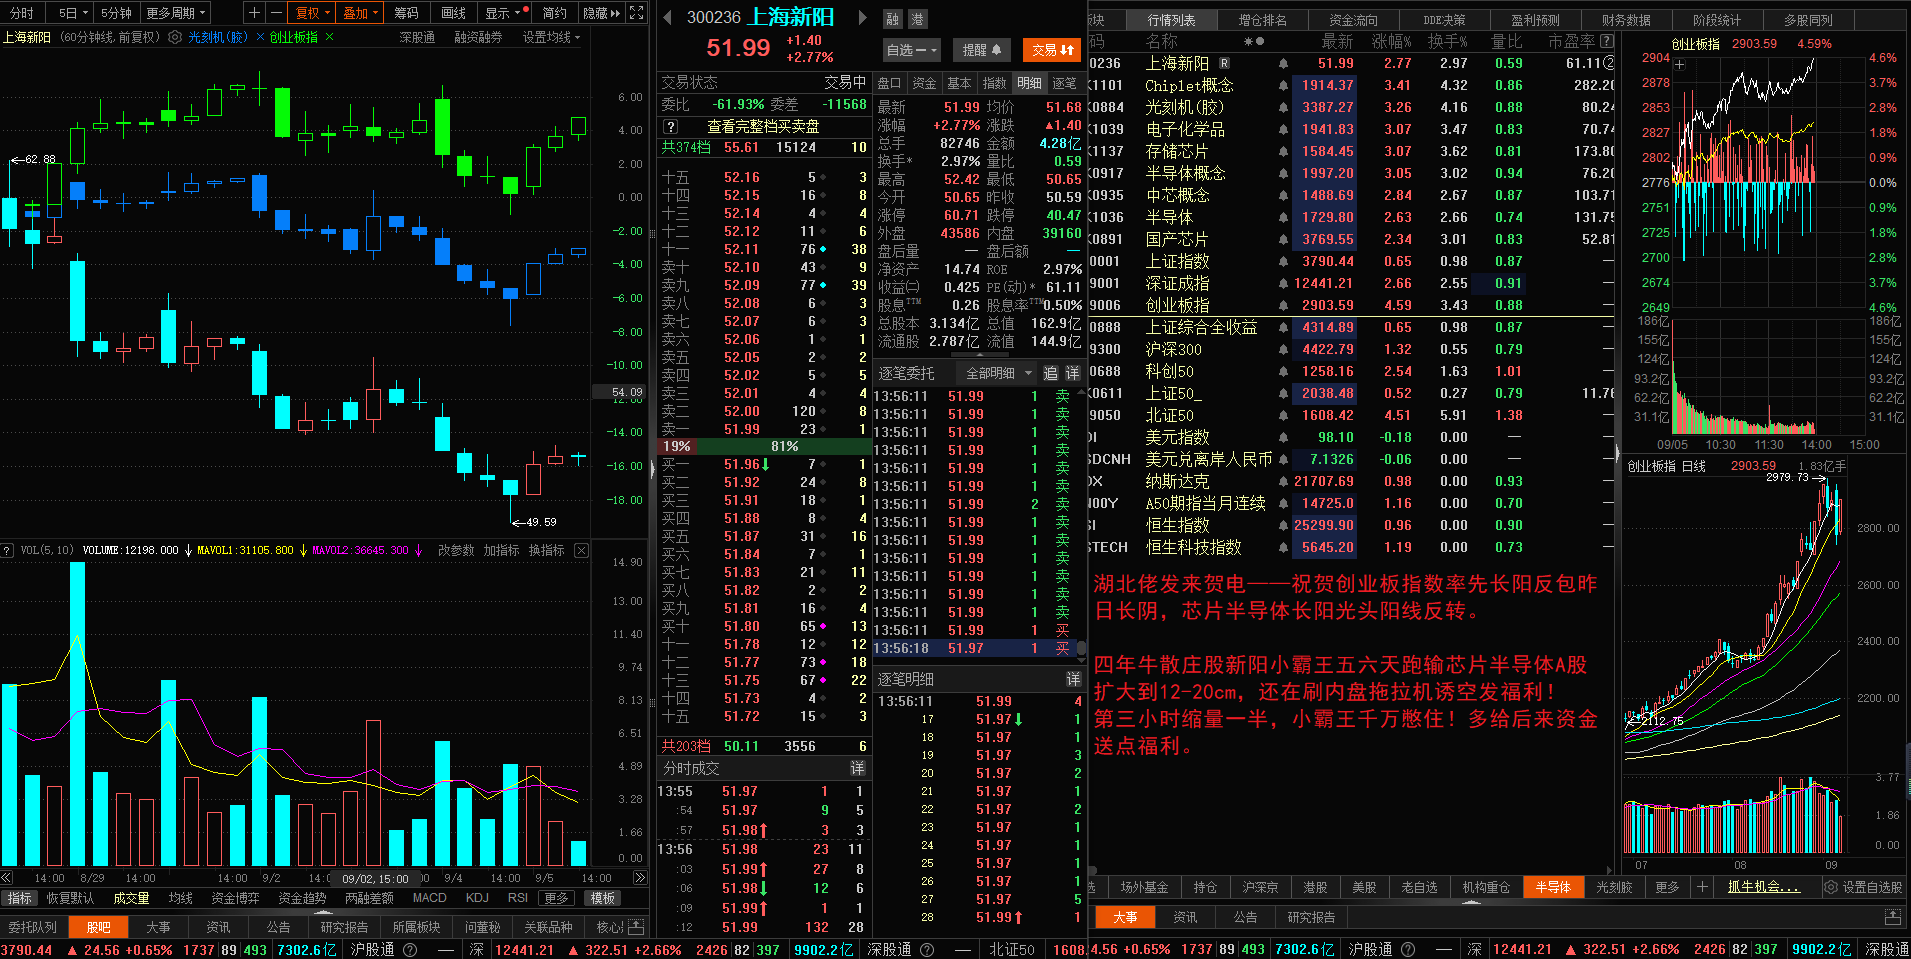Click 恢复默认 restore defaults

point(70,898)
